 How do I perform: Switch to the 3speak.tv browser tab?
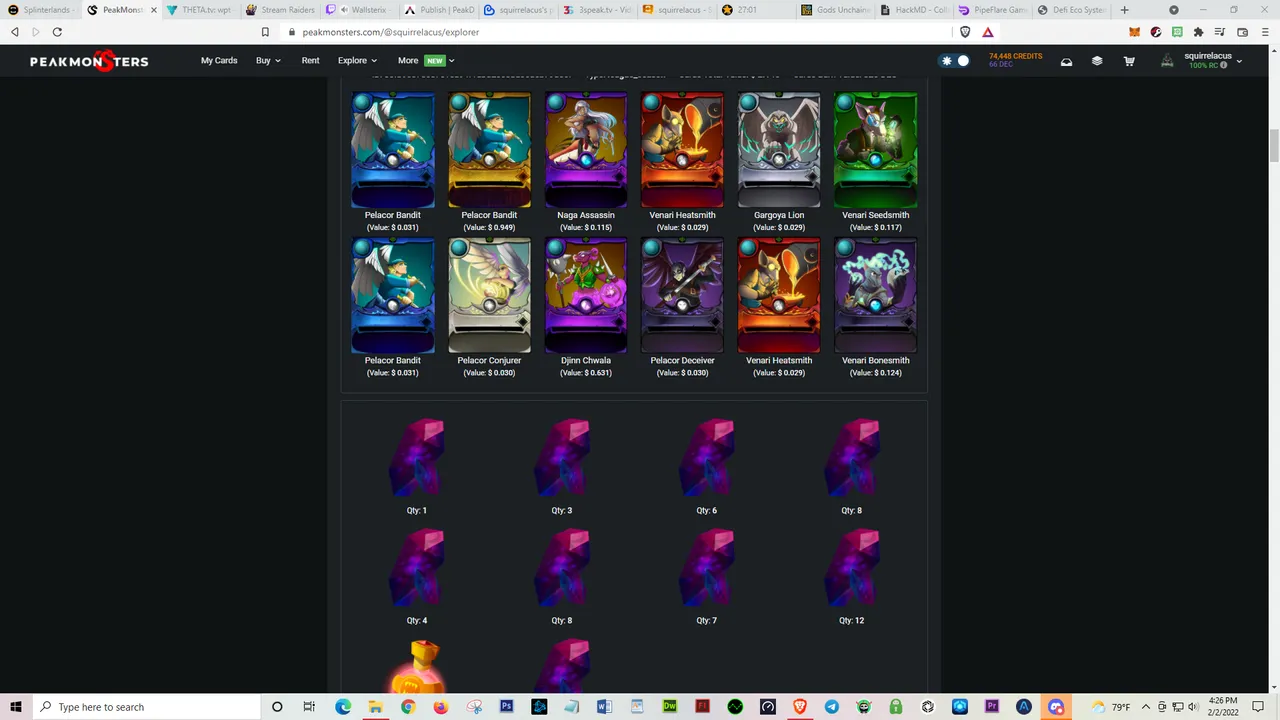(599, 10)
